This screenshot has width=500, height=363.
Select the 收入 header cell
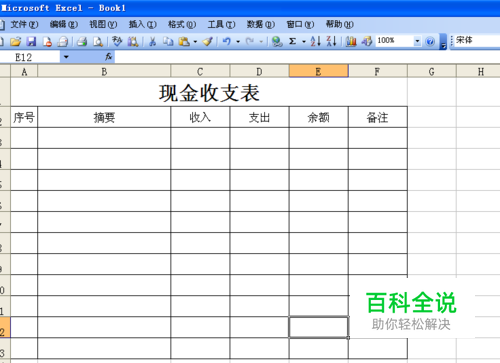point(200,117)
